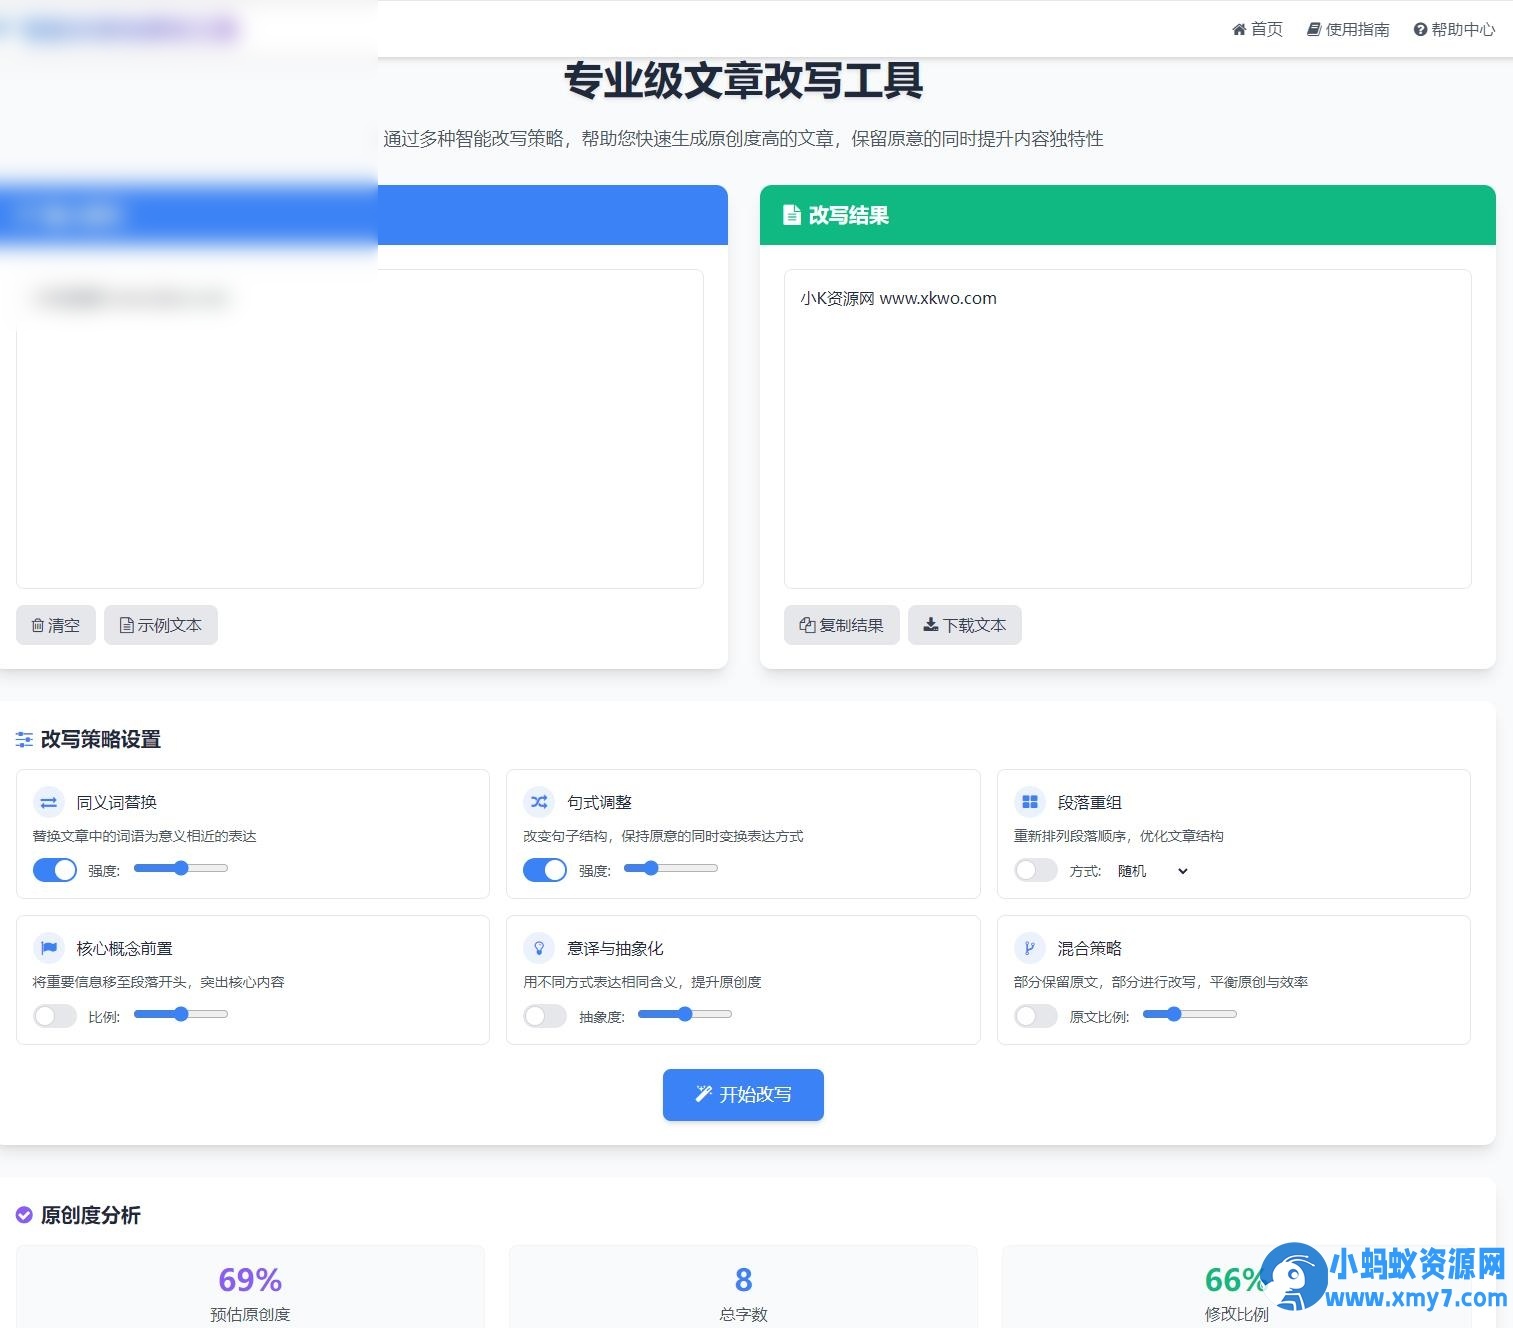
Task: Toggle off the 同义词替换 switch
Action: (x=55, y=869)
